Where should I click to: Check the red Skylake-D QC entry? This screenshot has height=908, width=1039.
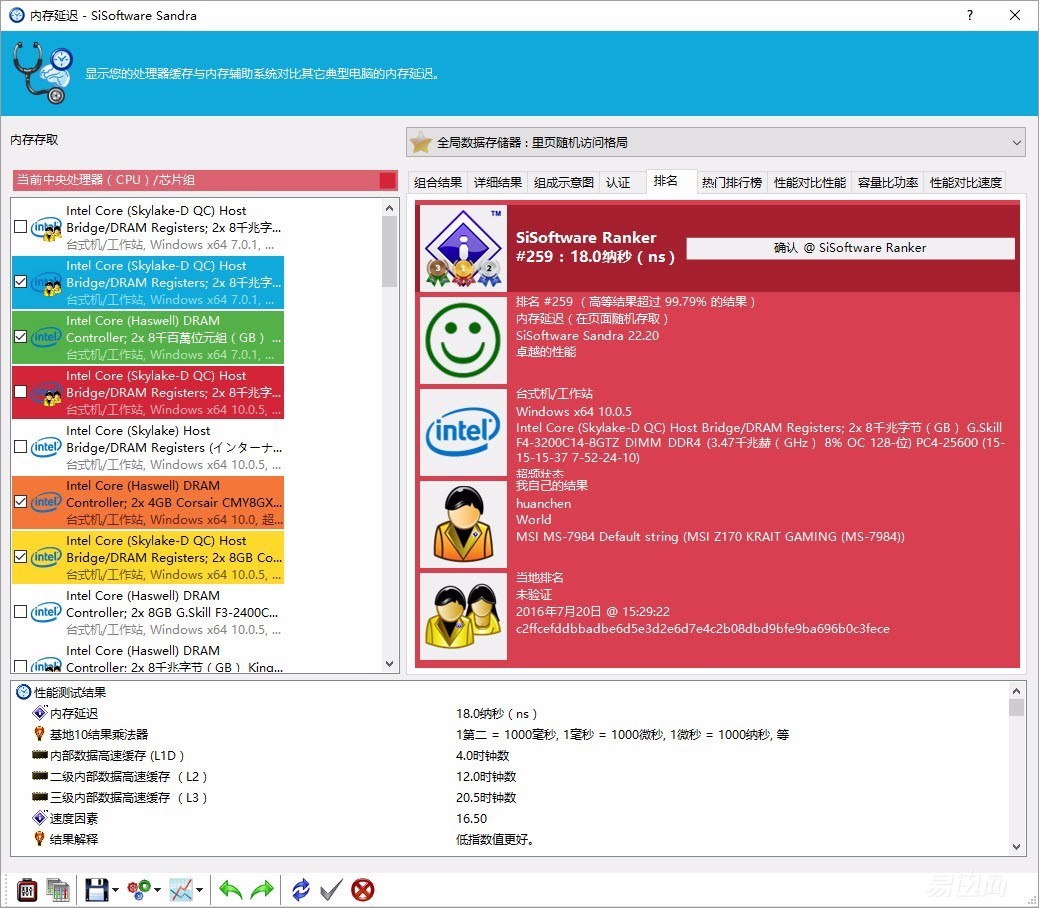pyautogui.click(x=21, y=392)
